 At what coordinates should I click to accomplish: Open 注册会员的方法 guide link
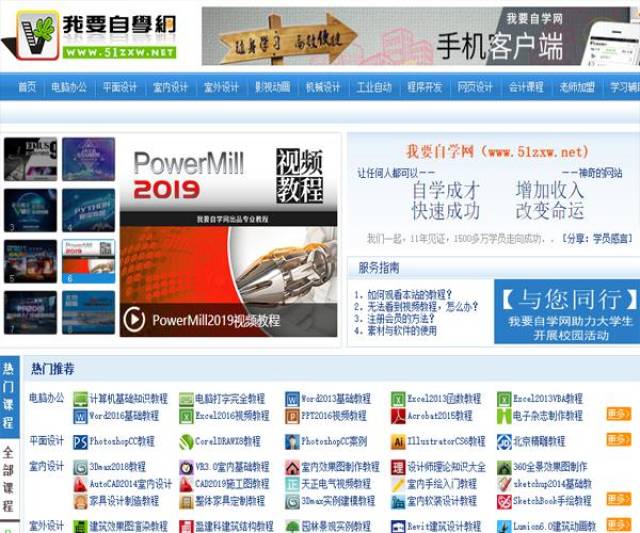click(x=401, y=318)
